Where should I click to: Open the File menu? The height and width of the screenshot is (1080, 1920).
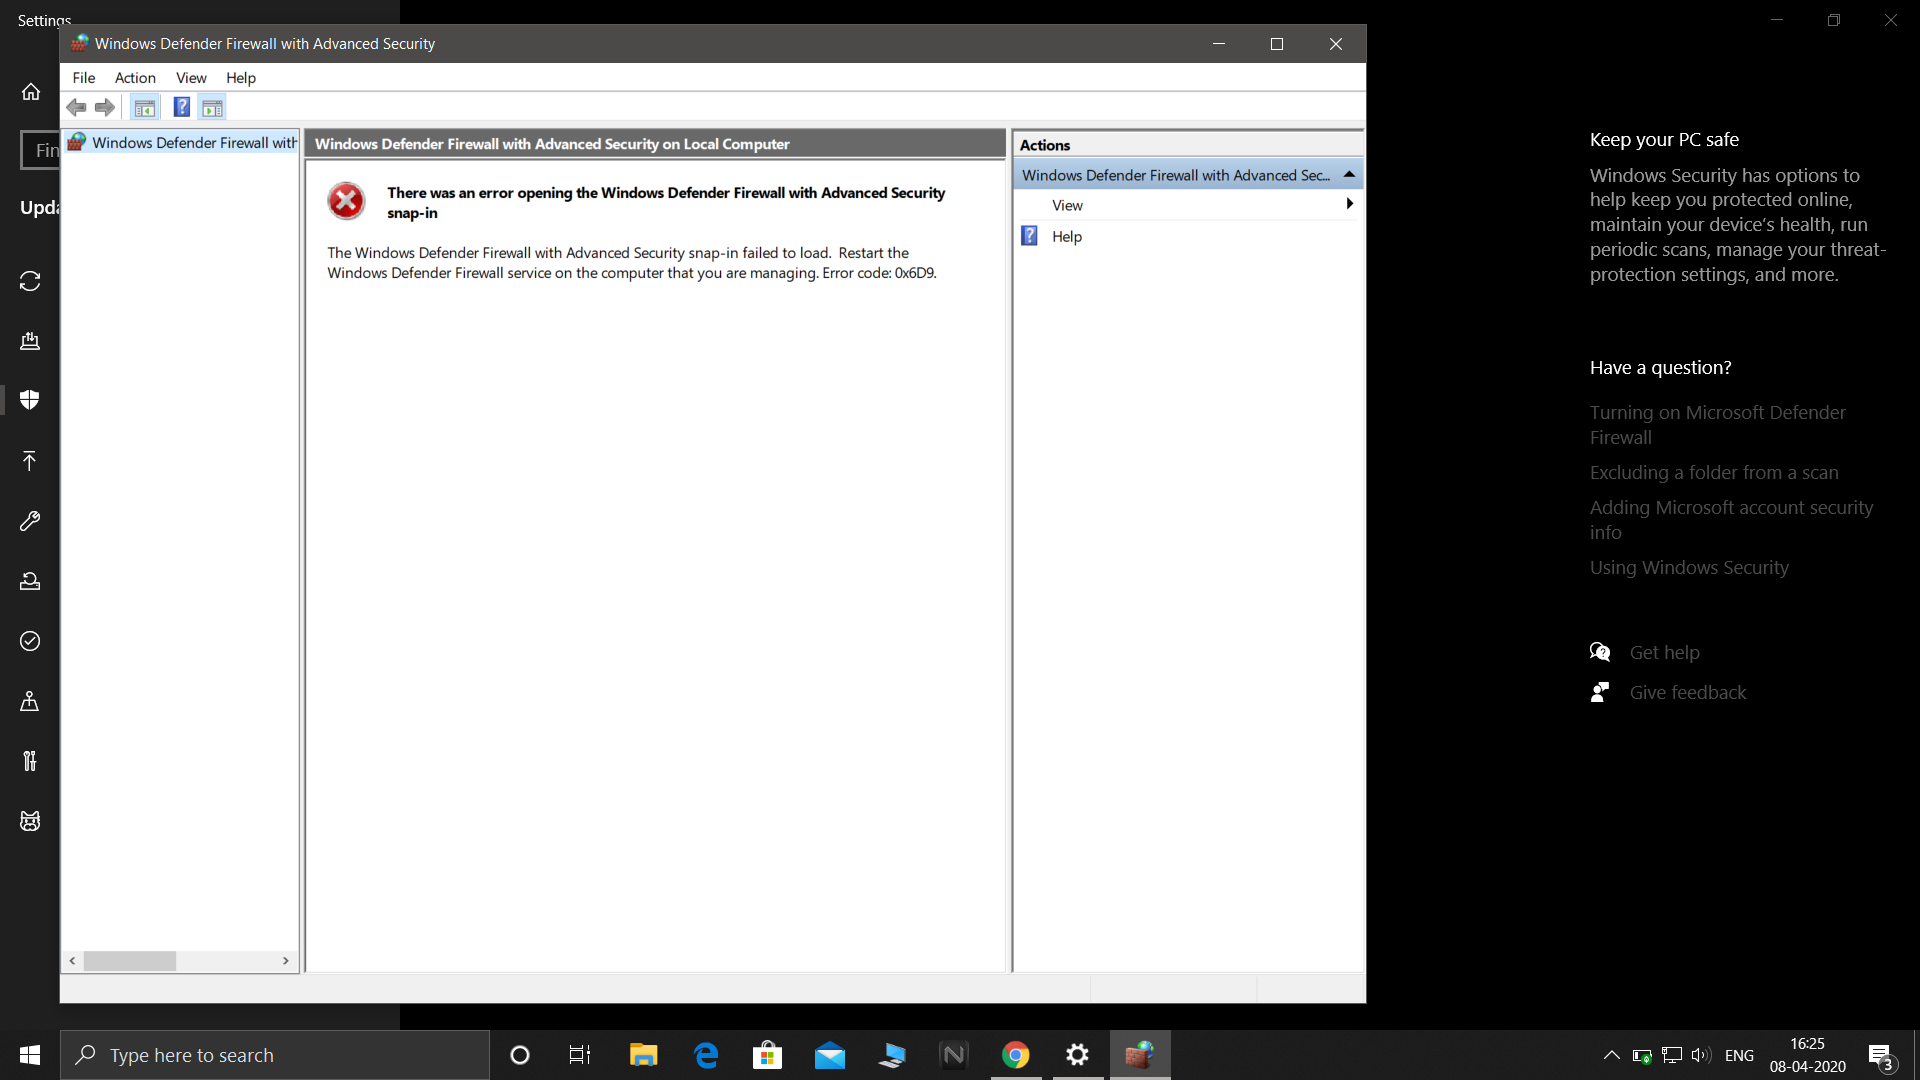coord(84,77)
